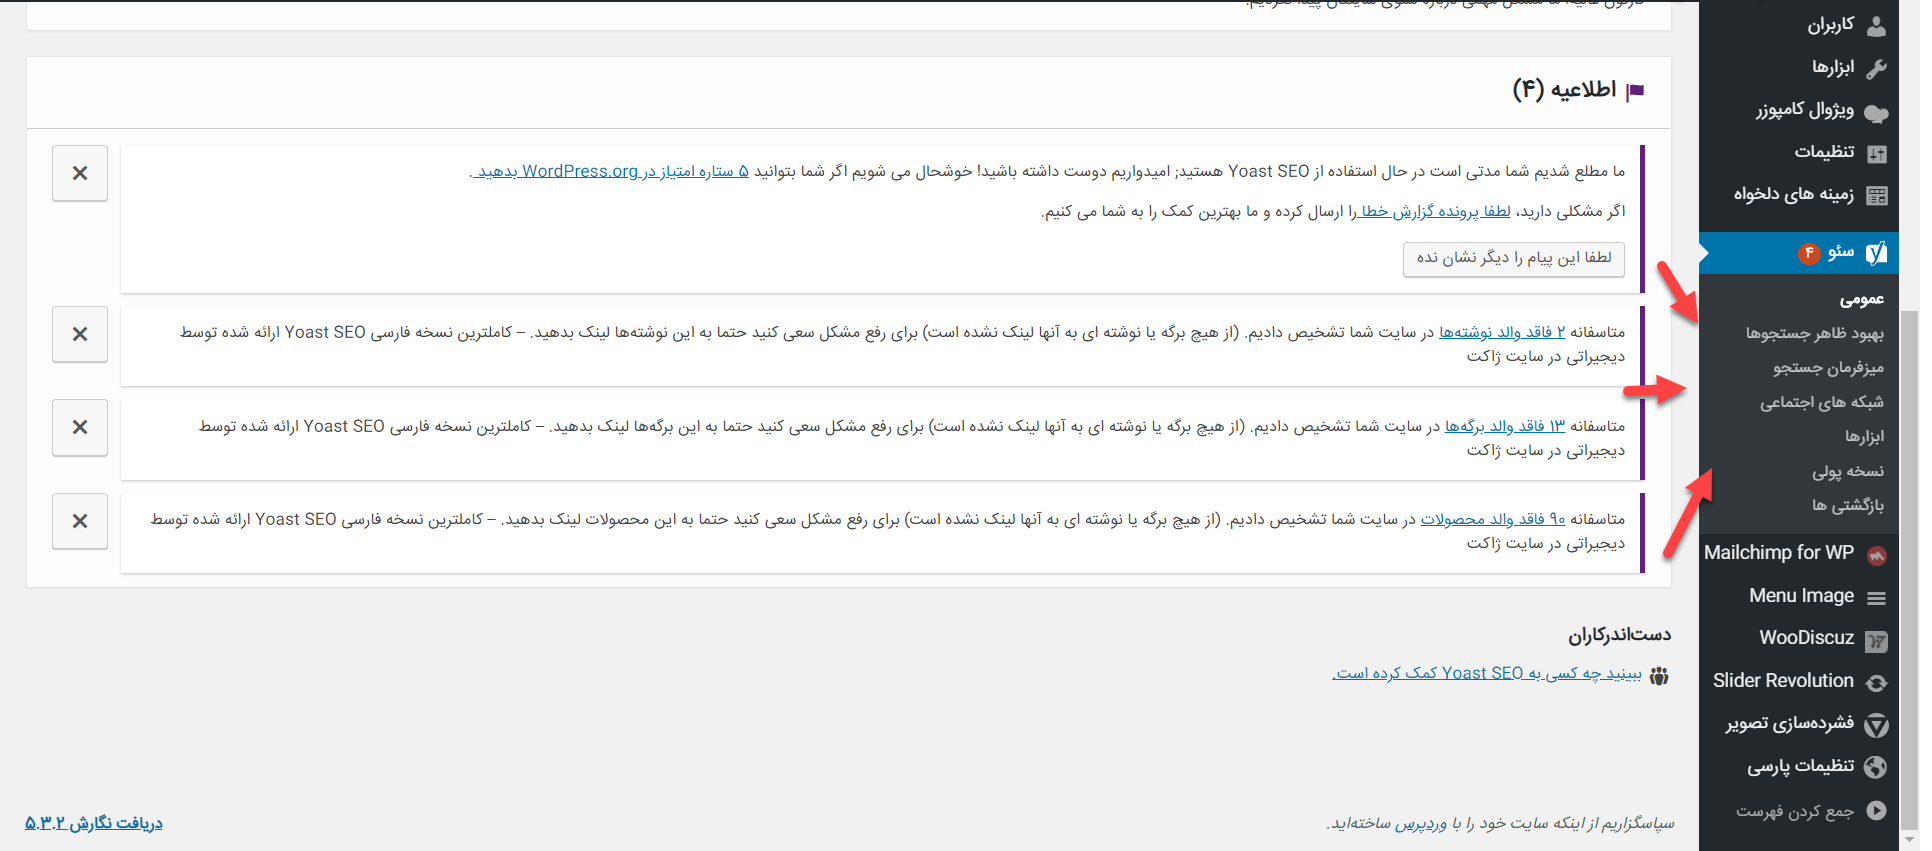Click the Yoast سئو logo icon
This screenshot has height=851, width=1932.
click(x=1876, y=253)
